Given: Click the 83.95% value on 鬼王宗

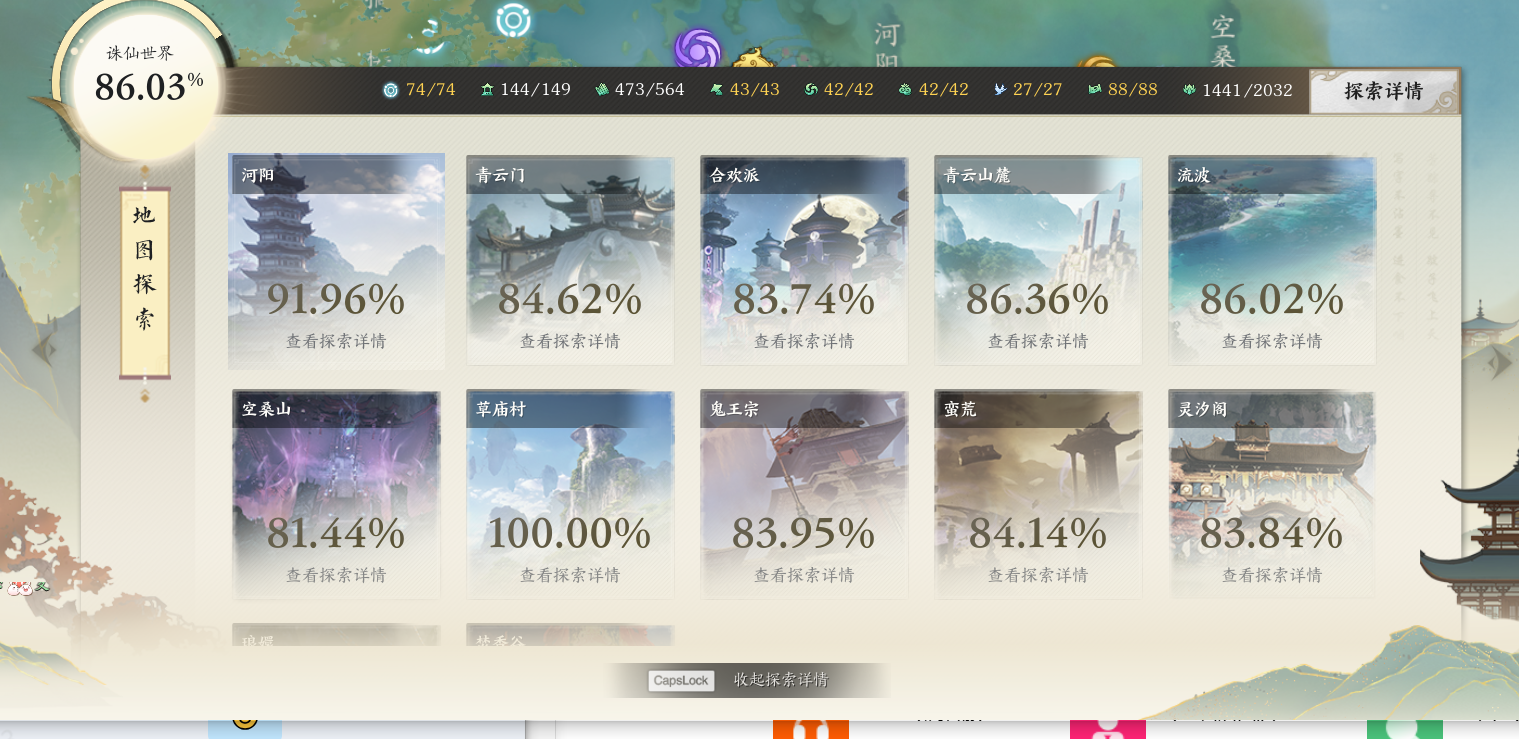Looking at the screenshot, I should coord(804,533).
